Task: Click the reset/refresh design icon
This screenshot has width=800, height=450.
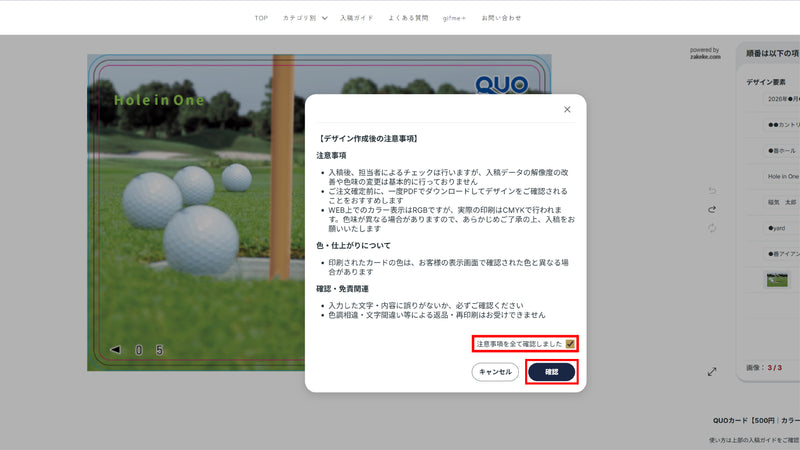Action: [x=712, y=228]
